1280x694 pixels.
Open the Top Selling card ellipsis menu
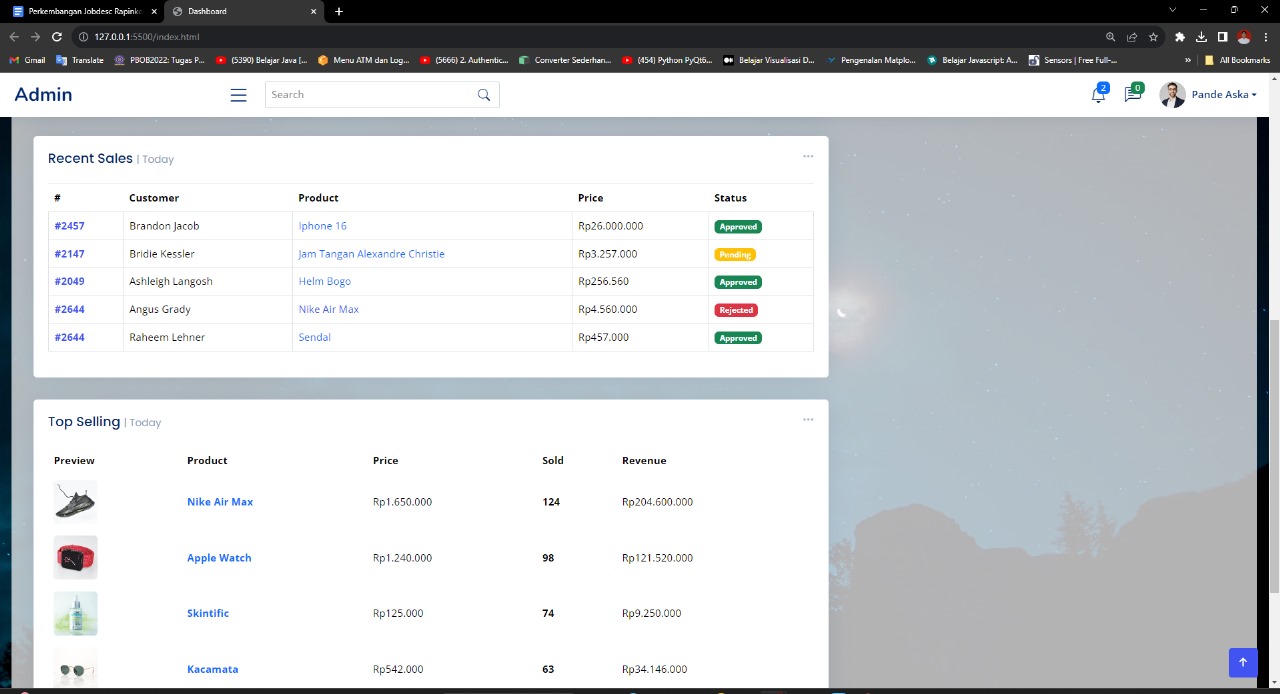[808, 419]
